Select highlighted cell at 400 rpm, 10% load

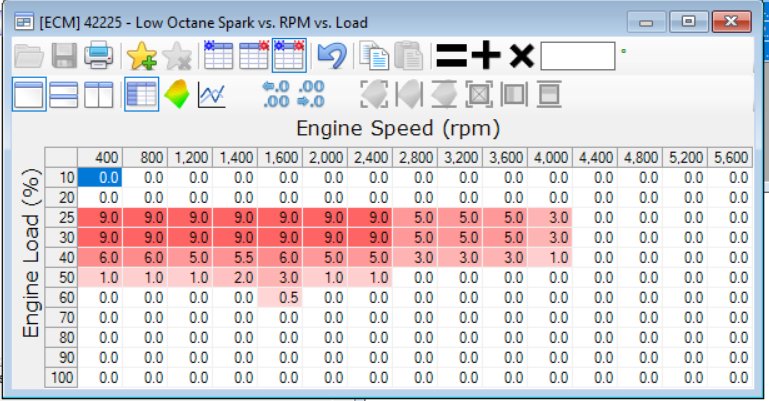[100, 177]
